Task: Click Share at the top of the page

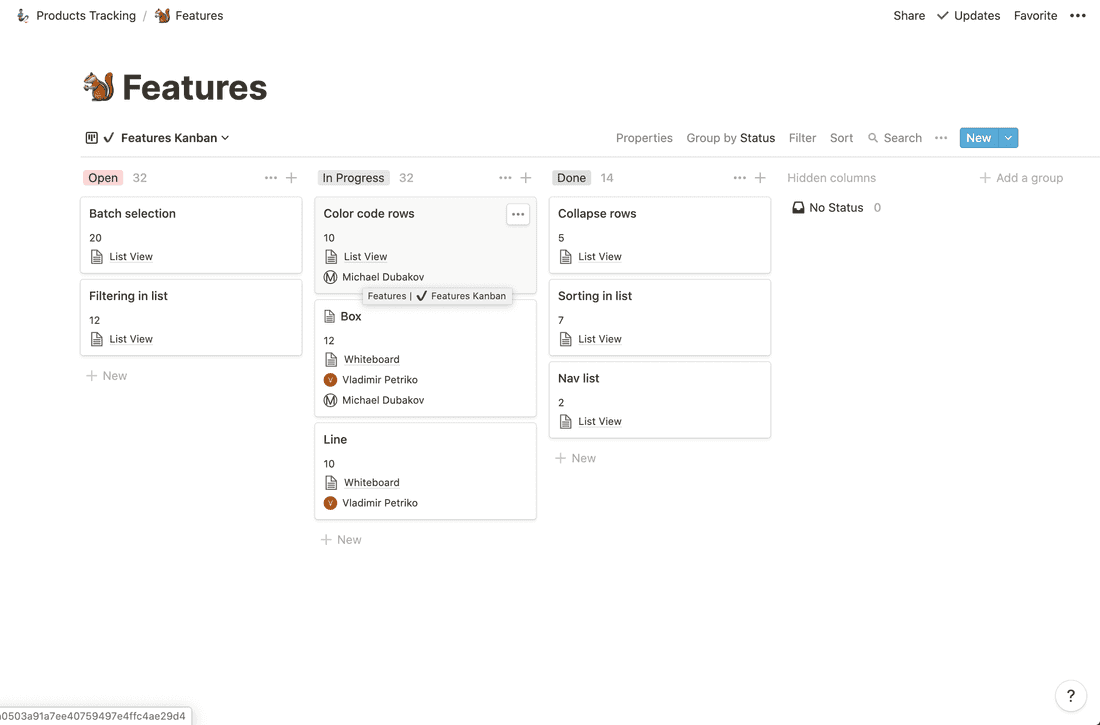Action: pyautogui.click(x=908, y=15)
